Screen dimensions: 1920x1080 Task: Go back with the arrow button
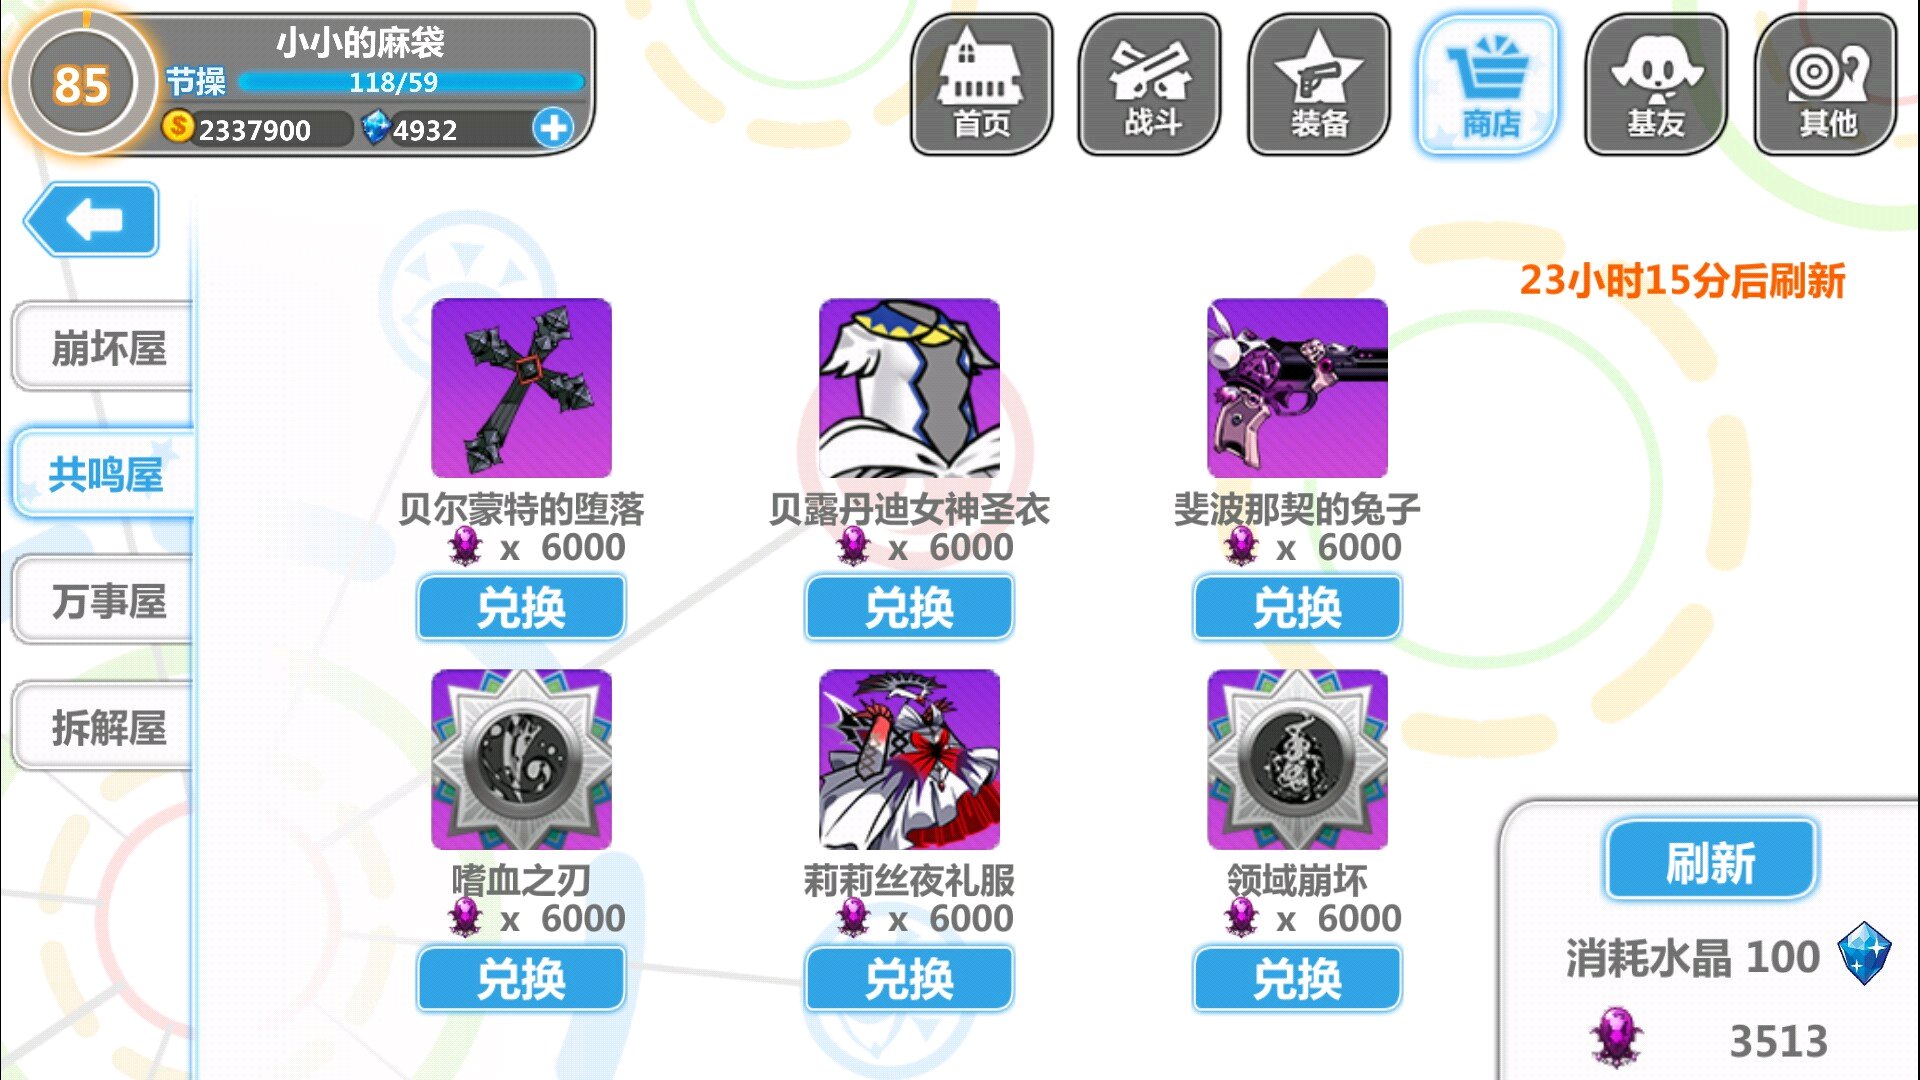pyautogui.click(x=93, y=219)
